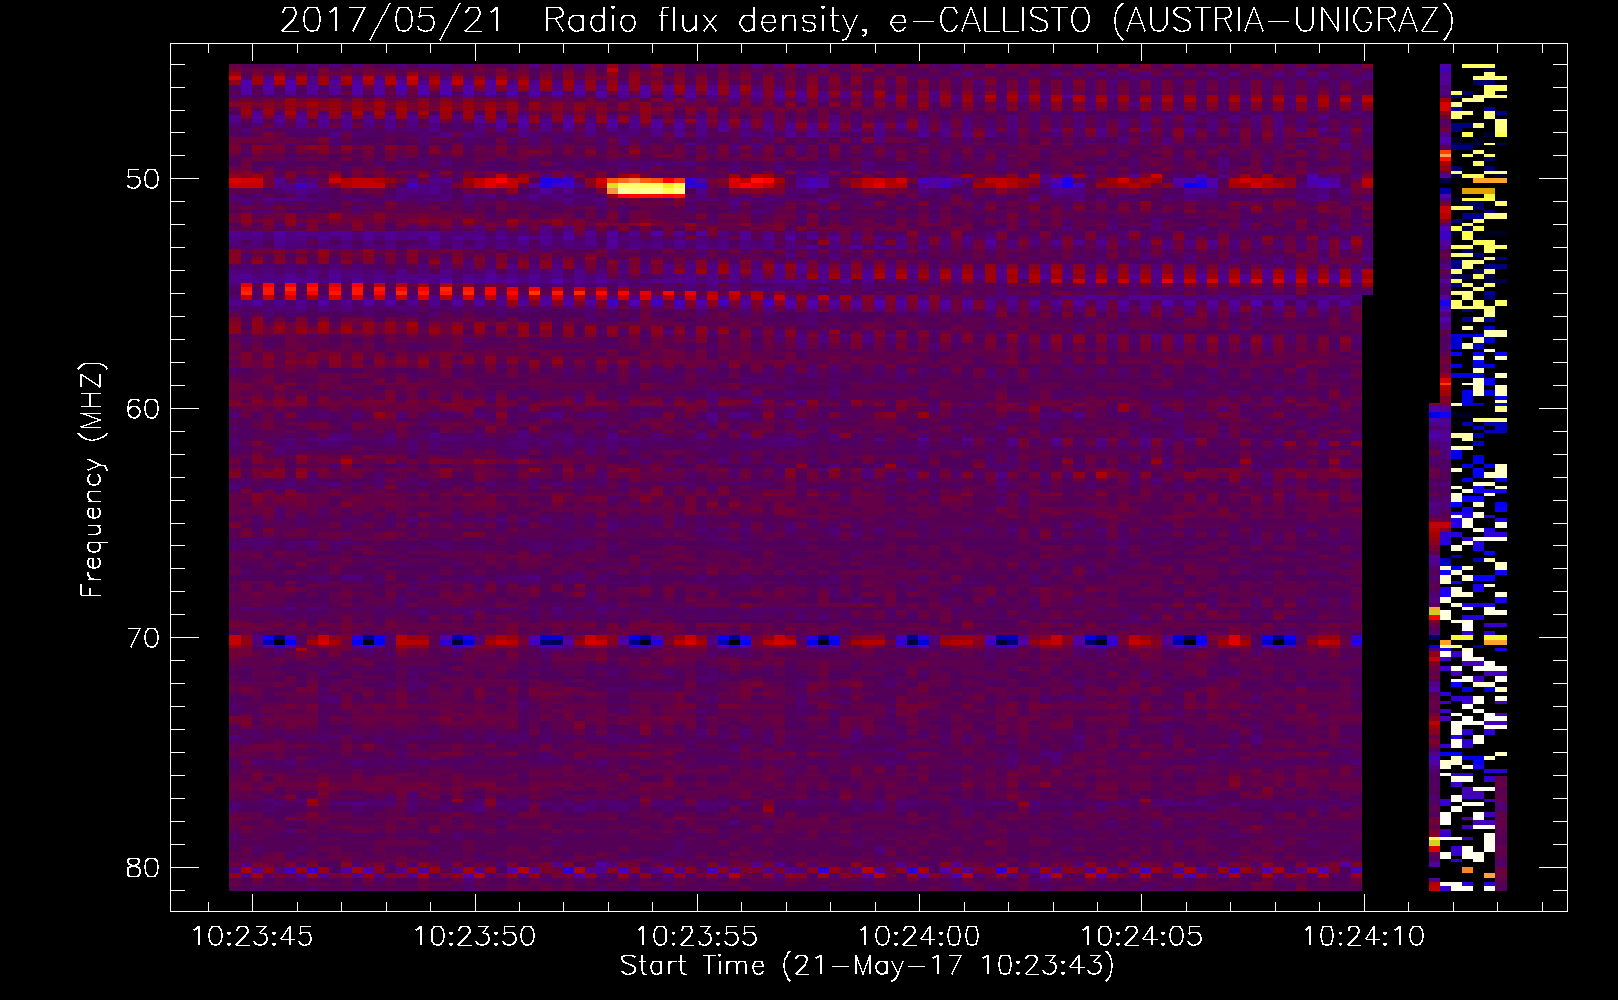Click the 10:24:00 time tick label
1618x1000 pixels.
coord(919,937)
